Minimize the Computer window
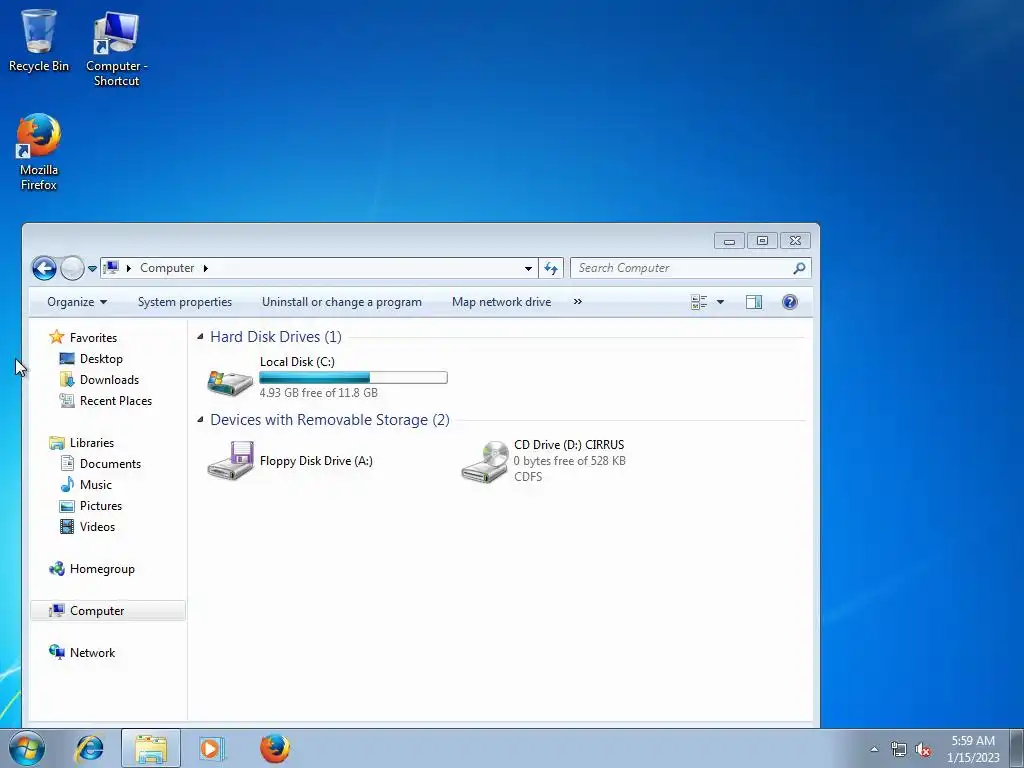 729,240
